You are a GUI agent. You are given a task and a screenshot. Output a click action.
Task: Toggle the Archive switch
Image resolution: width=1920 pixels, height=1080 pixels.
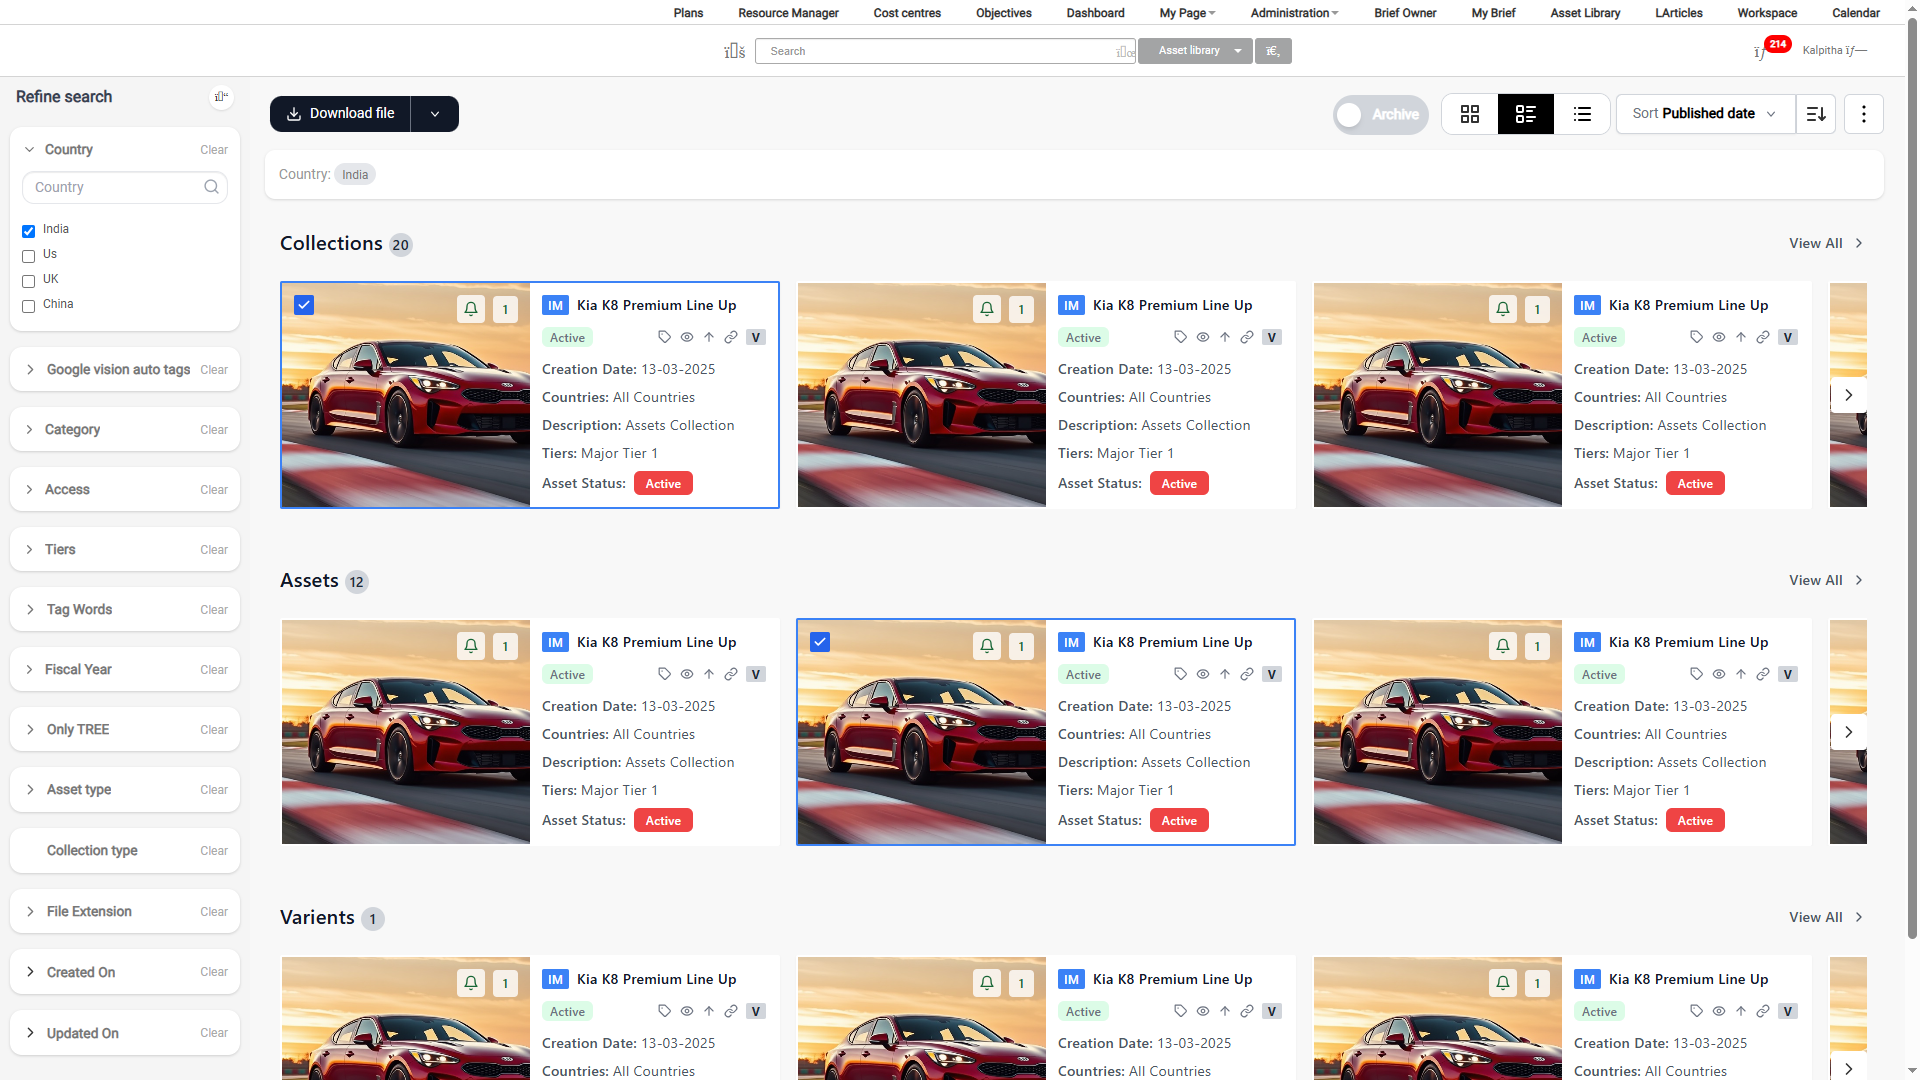point(1381,115)
